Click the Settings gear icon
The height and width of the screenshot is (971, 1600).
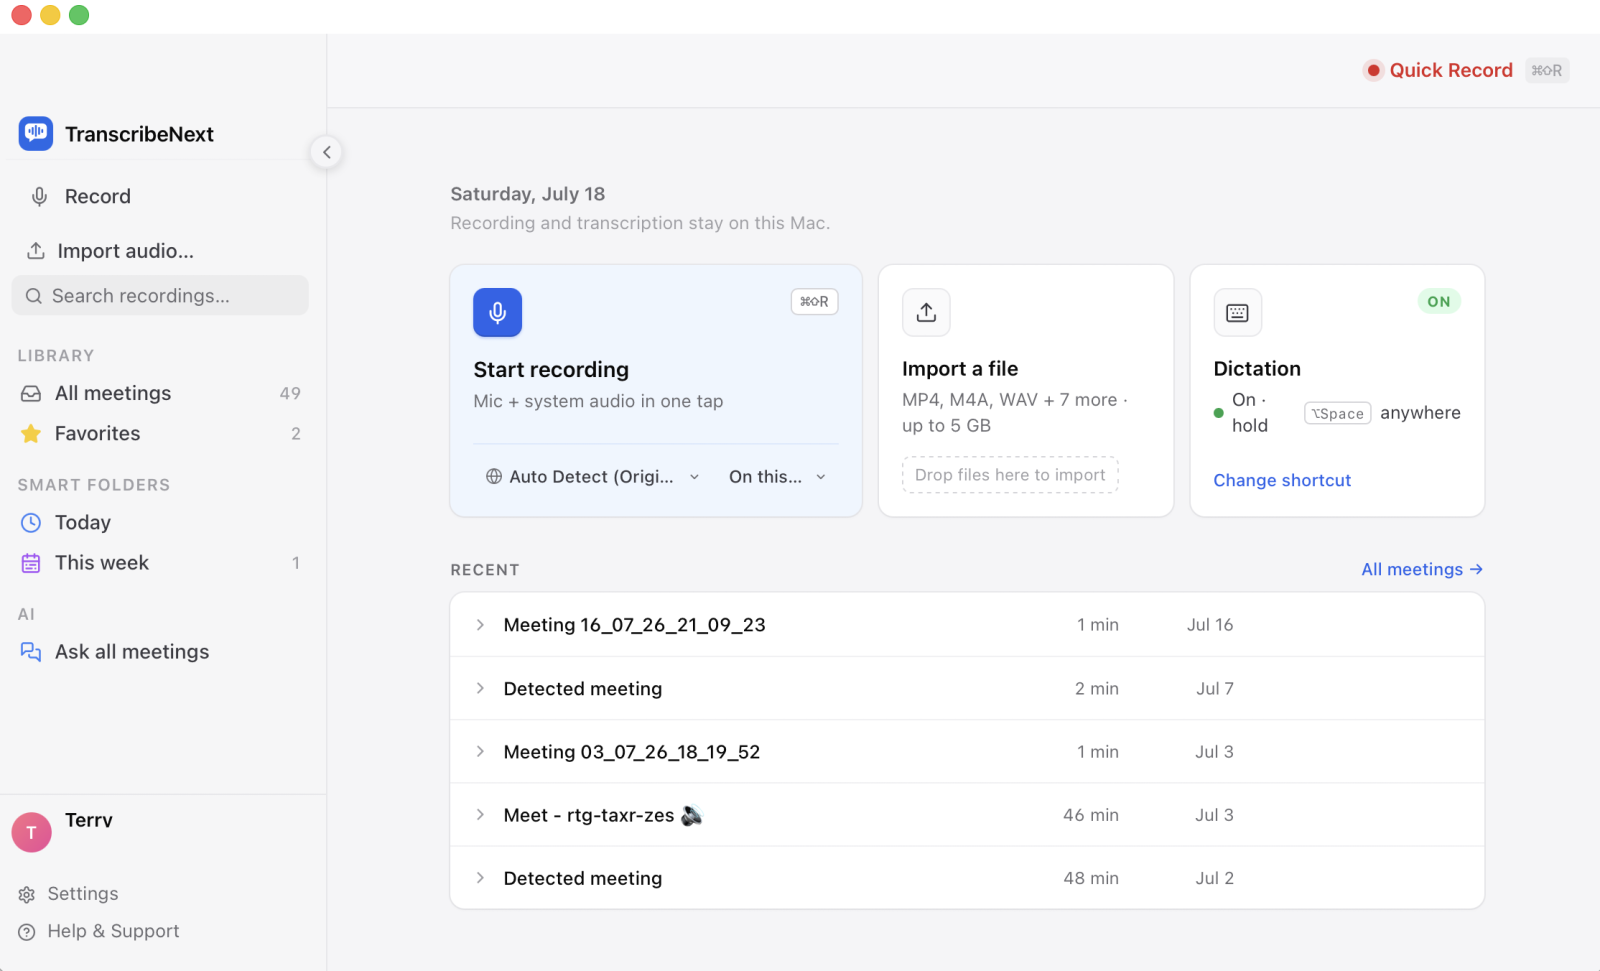point(27,895)
